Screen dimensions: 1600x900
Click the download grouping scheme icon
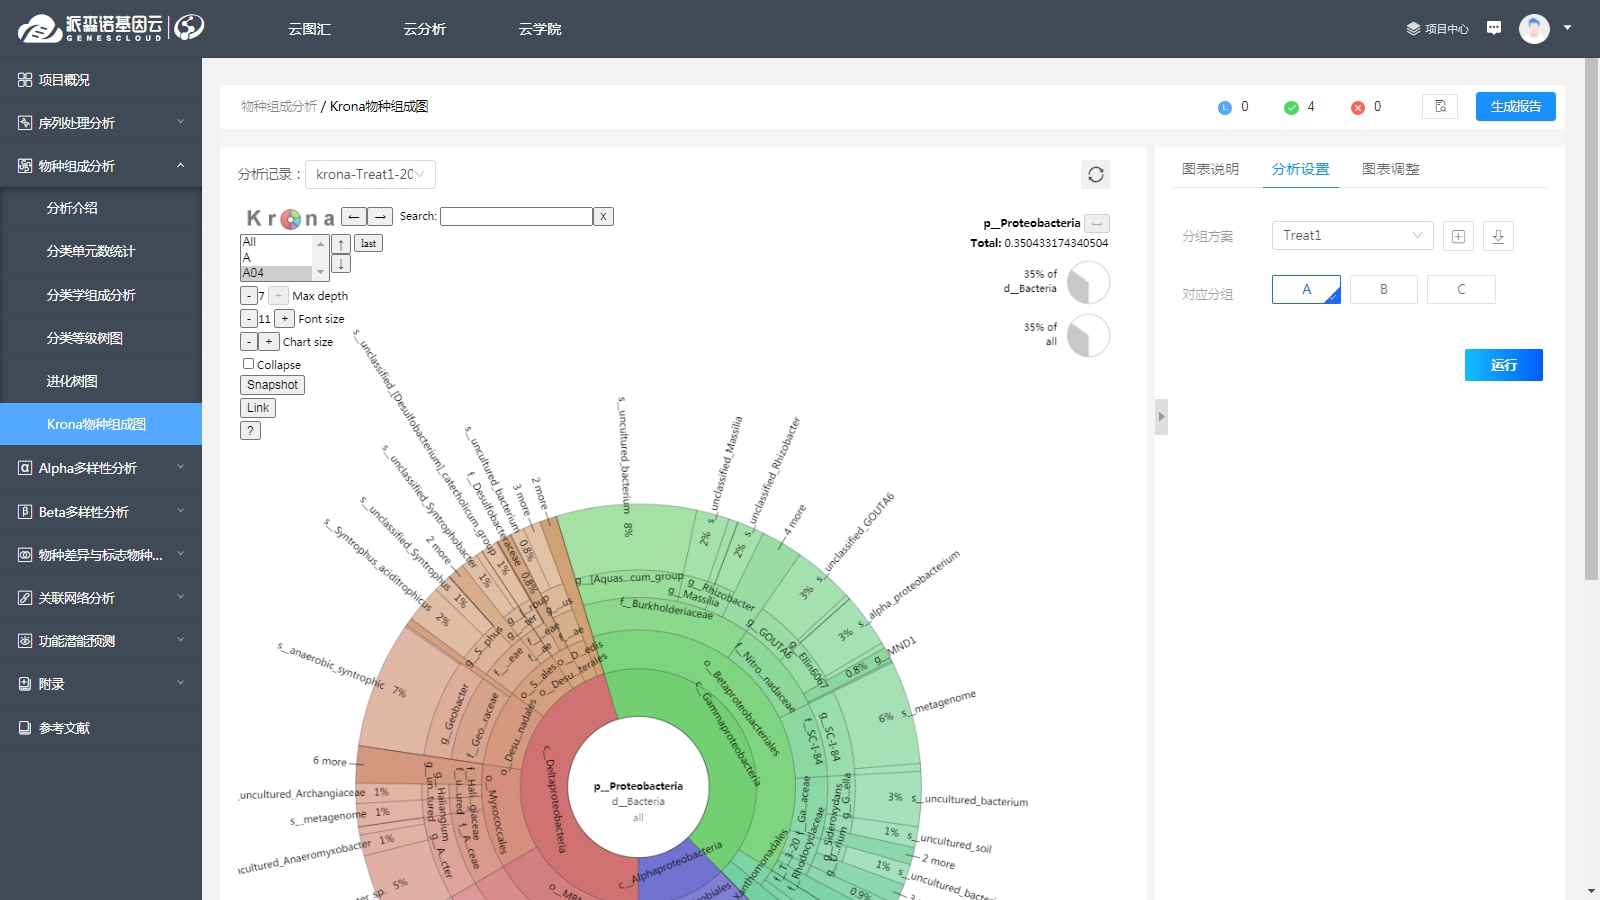tap(1498, 236)
